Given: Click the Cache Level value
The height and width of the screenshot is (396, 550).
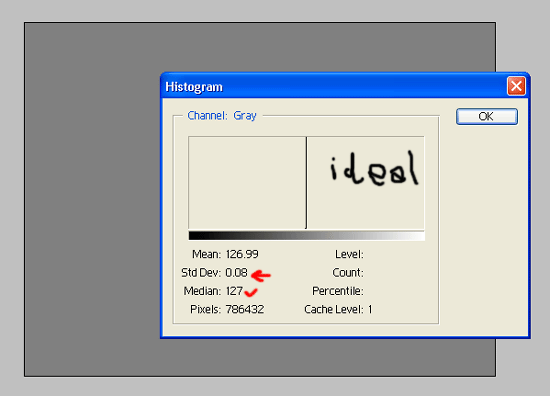Looking at the screenshot, I should tap(370, 309).
